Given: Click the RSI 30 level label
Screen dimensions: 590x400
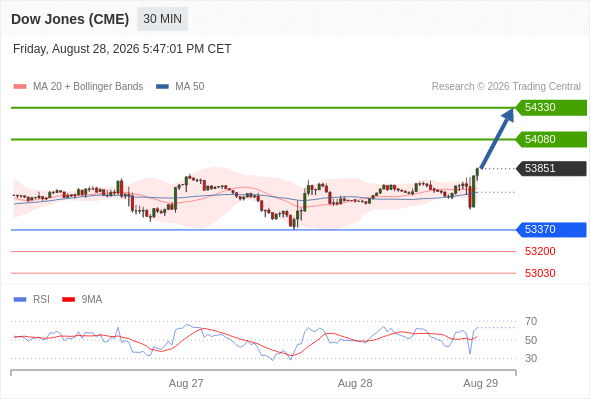Looking at the screenshot, I should coord(531,358).
